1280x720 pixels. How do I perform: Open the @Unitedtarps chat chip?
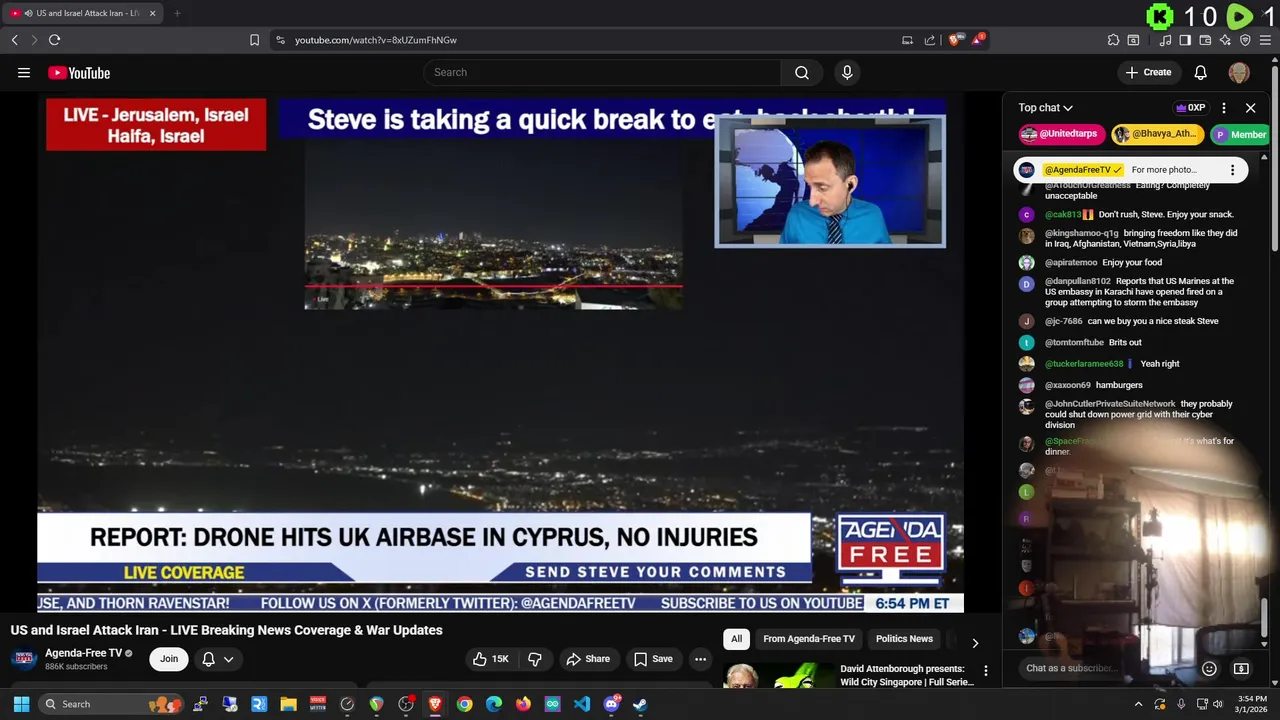pyautogui.click(x=1060, y=134)
